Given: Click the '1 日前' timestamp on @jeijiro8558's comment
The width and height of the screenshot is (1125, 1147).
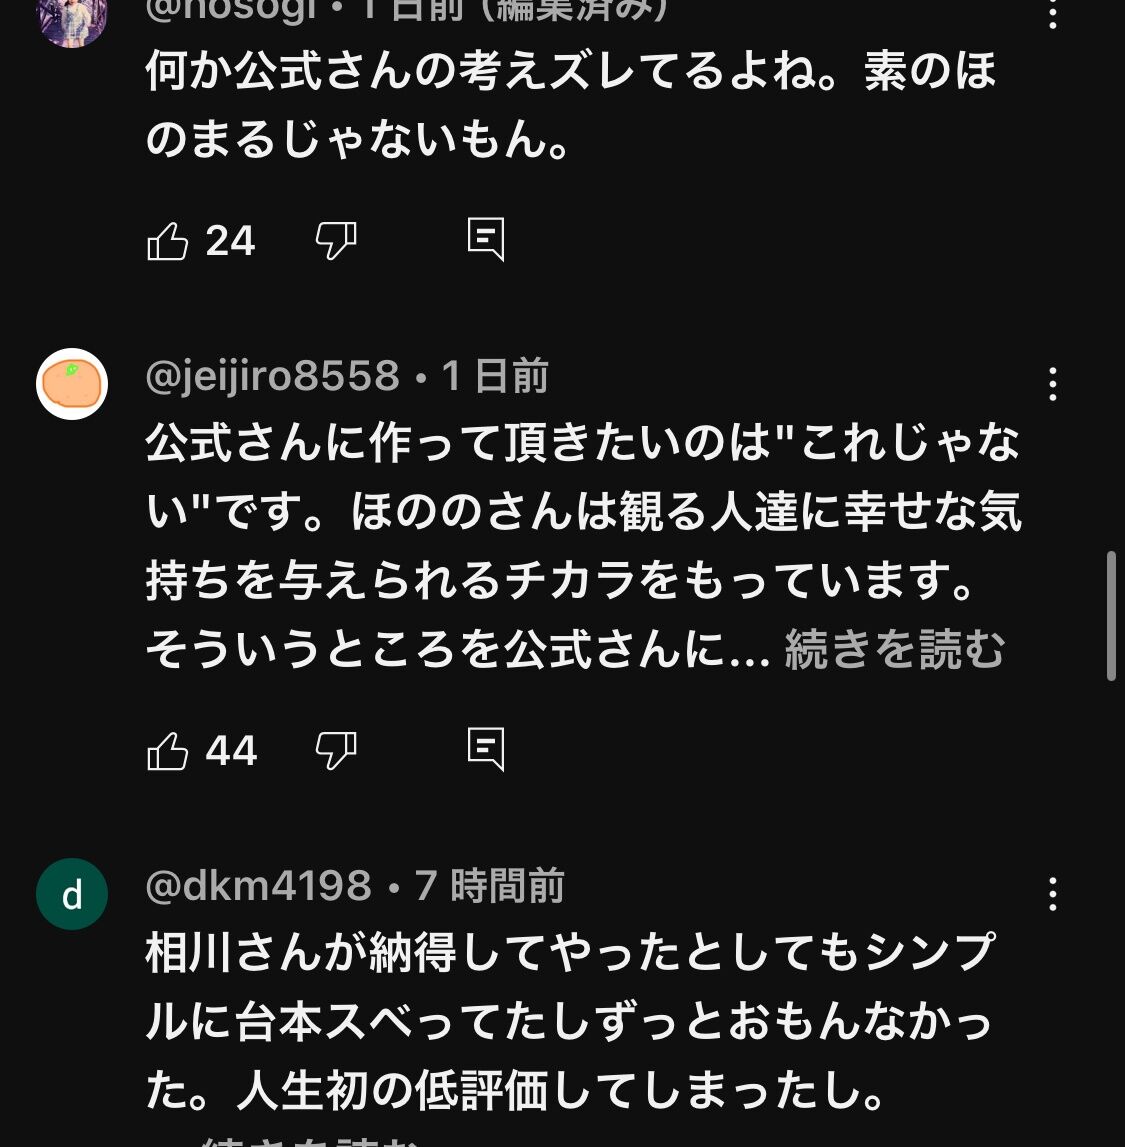Looking at the screenshot, I should 495,377.
